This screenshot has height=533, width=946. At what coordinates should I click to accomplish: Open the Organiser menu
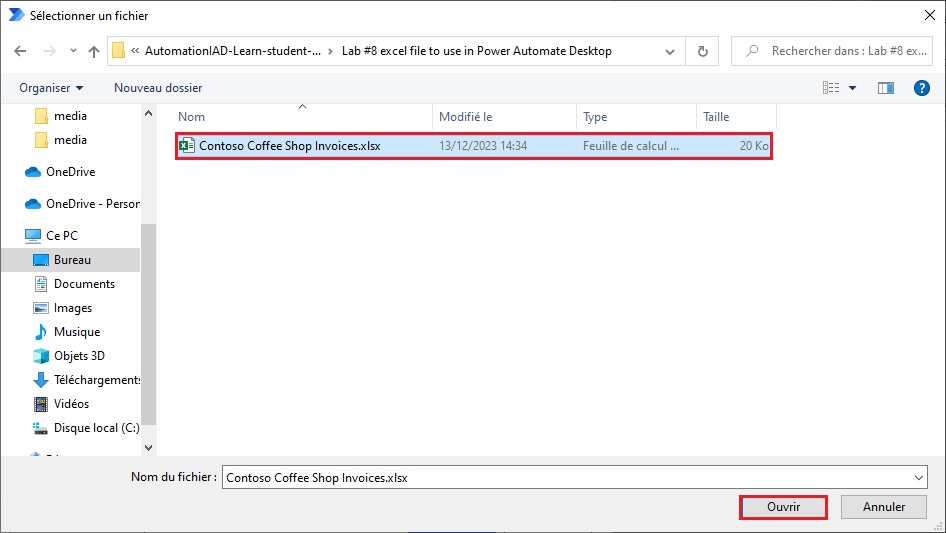(51, 88)
